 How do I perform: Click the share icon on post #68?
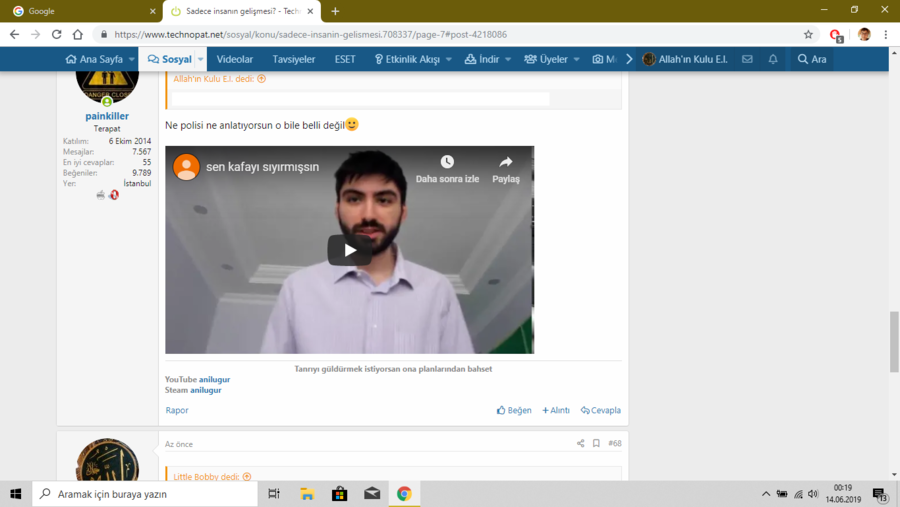[580, 443]
